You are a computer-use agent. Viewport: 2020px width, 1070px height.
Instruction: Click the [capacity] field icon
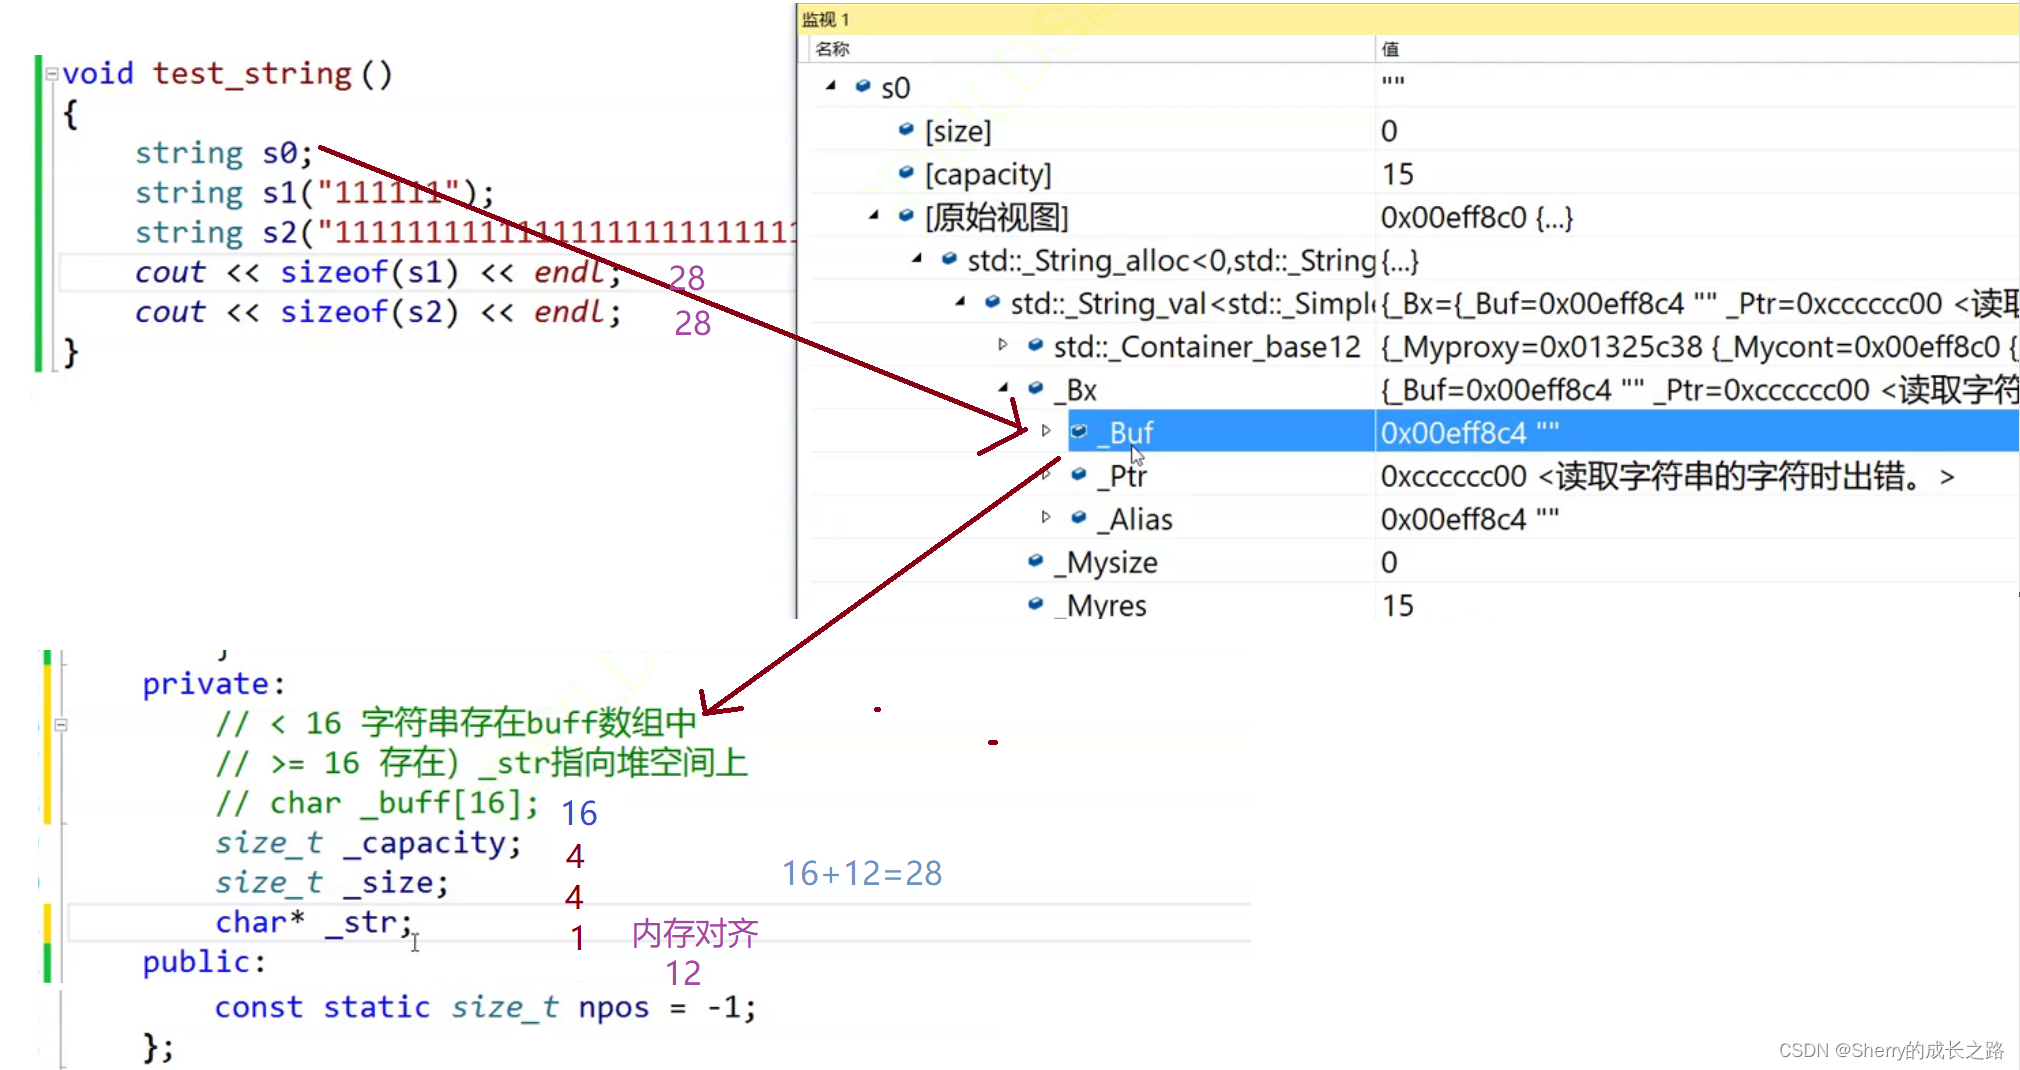906,172
